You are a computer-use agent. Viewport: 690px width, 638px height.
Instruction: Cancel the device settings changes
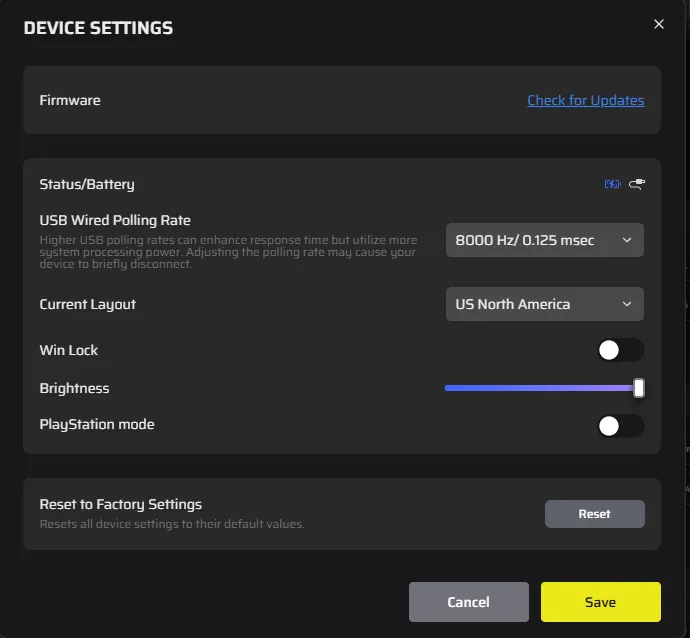coord(469,602)
